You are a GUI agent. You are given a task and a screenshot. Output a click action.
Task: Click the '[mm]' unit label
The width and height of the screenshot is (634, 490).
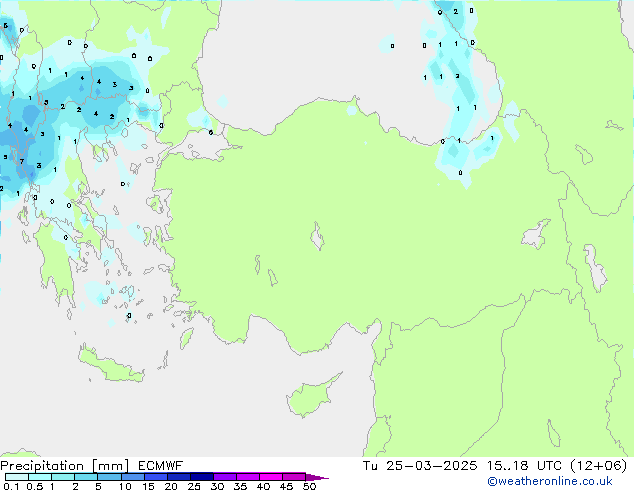coord(110,466)
